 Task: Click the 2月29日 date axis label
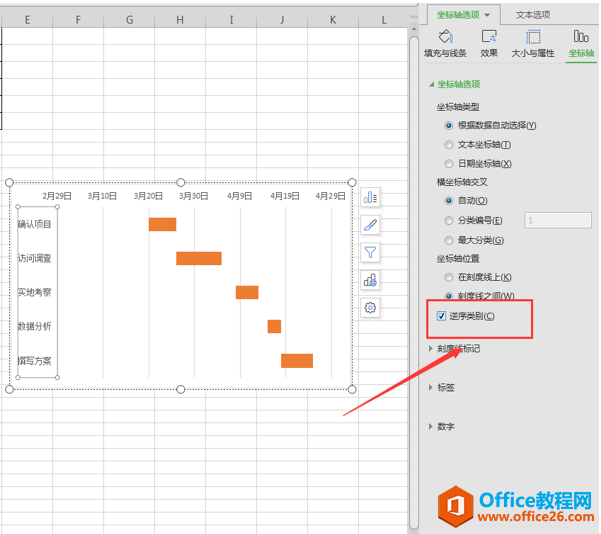pos(57,196)
